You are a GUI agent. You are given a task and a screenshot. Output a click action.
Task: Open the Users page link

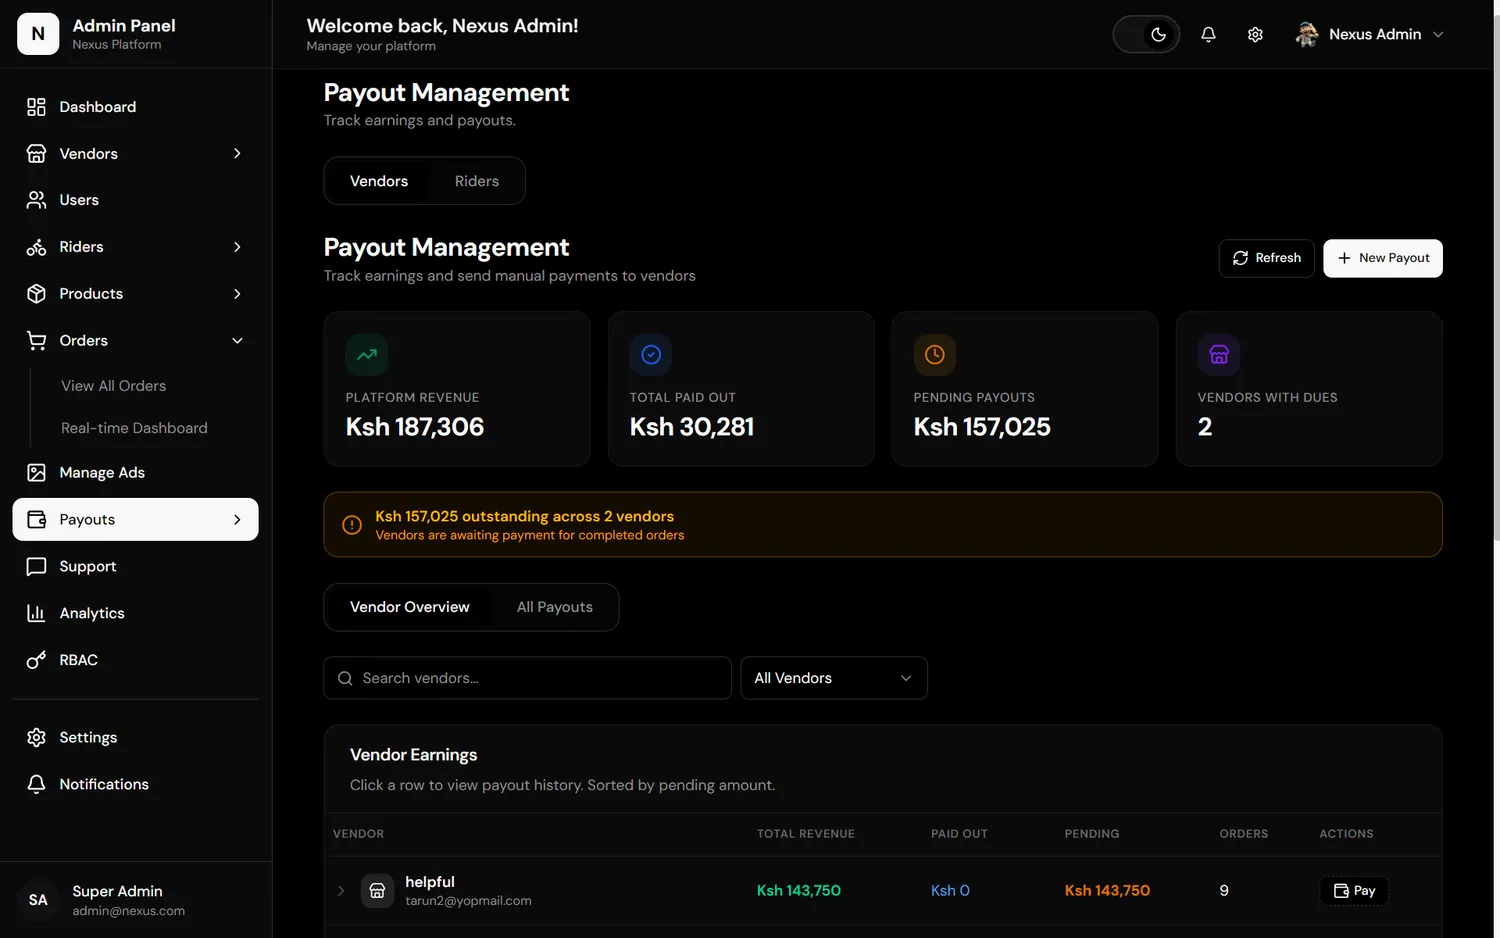pos(135,200)
